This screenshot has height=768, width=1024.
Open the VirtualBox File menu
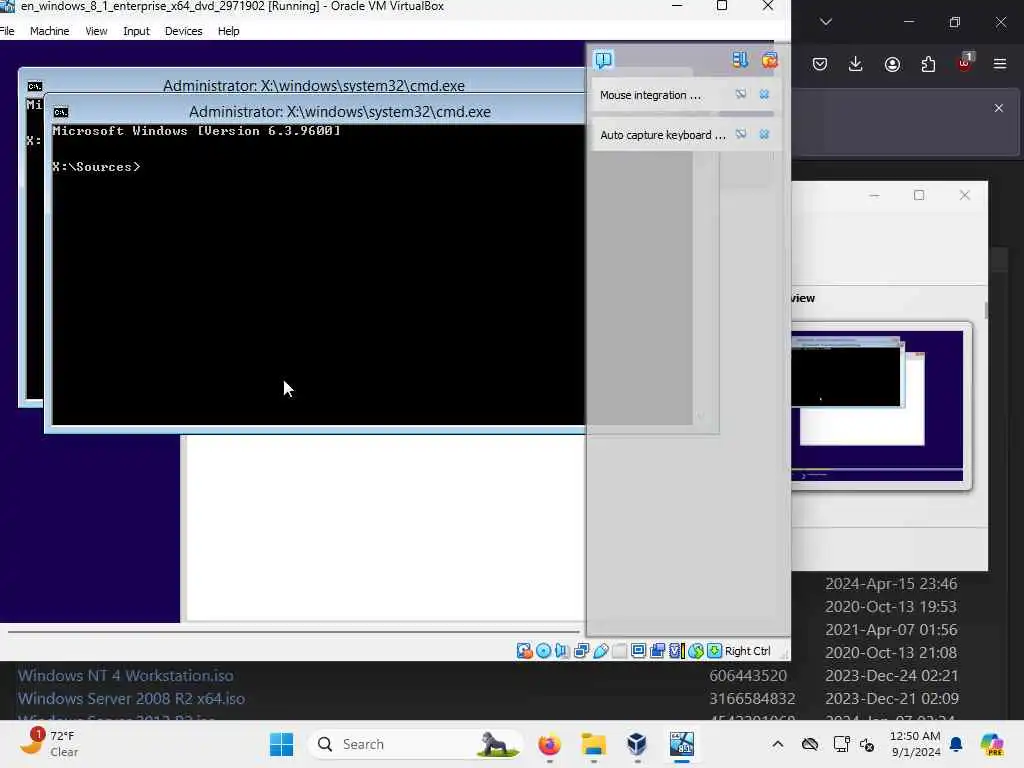(x=7, y=31)
